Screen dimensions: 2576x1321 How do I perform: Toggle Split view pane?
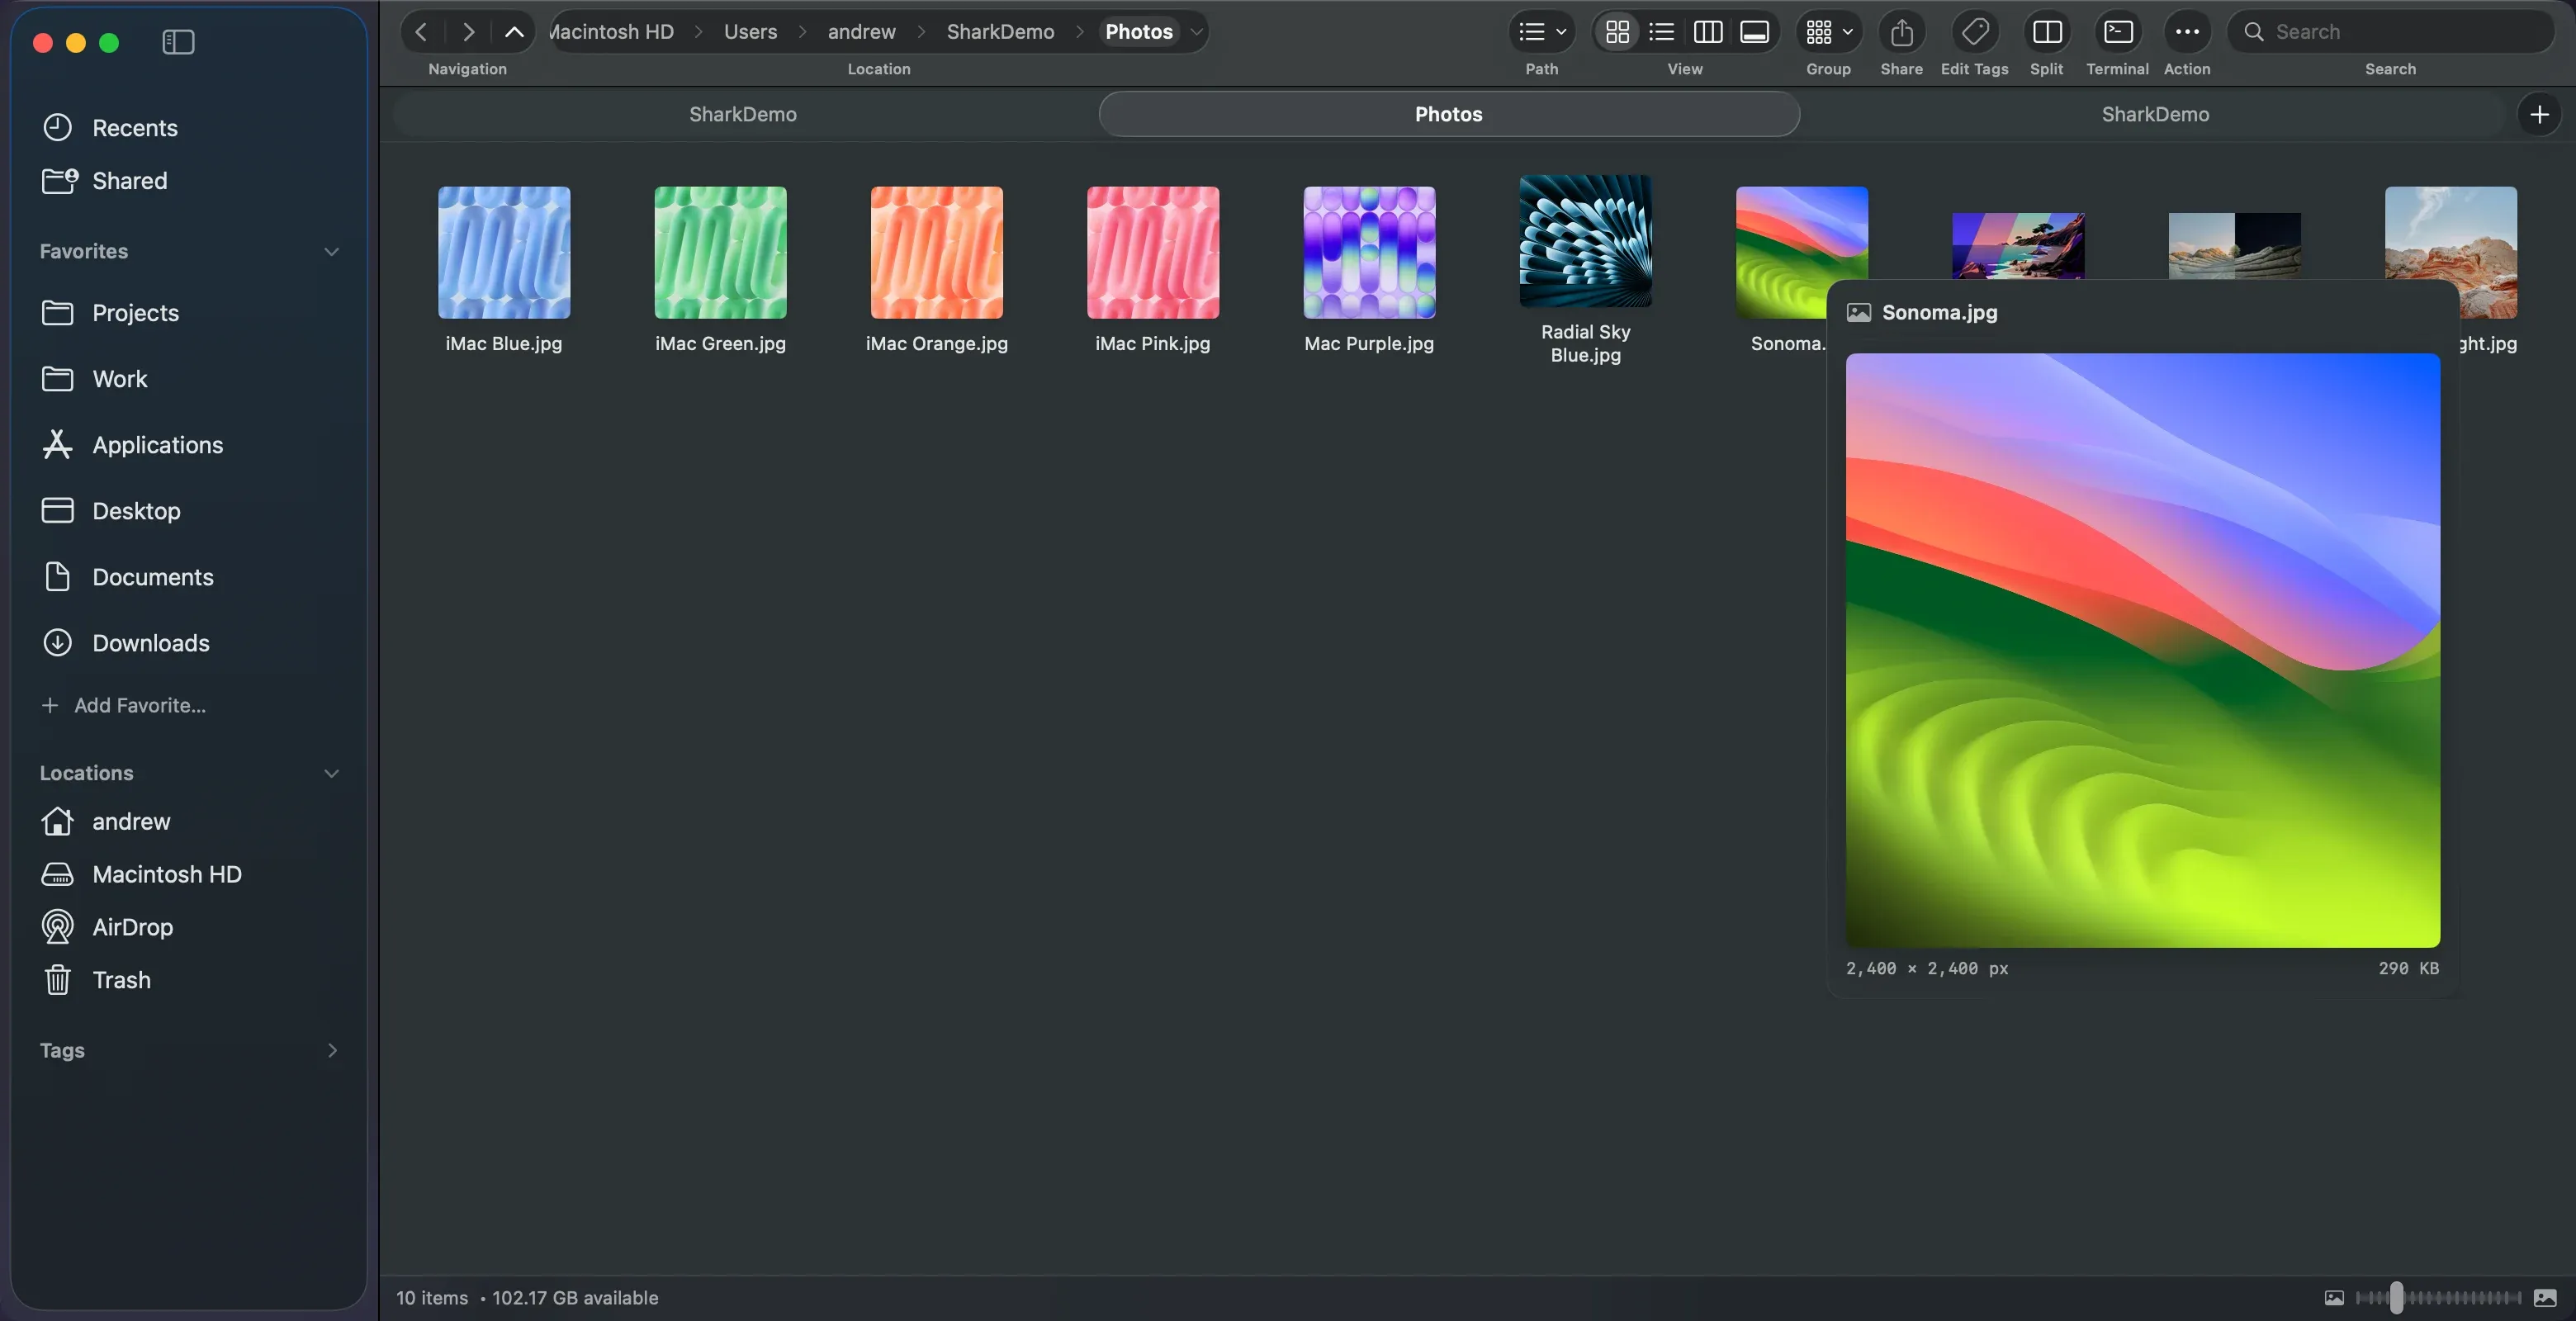[2047, 32]
